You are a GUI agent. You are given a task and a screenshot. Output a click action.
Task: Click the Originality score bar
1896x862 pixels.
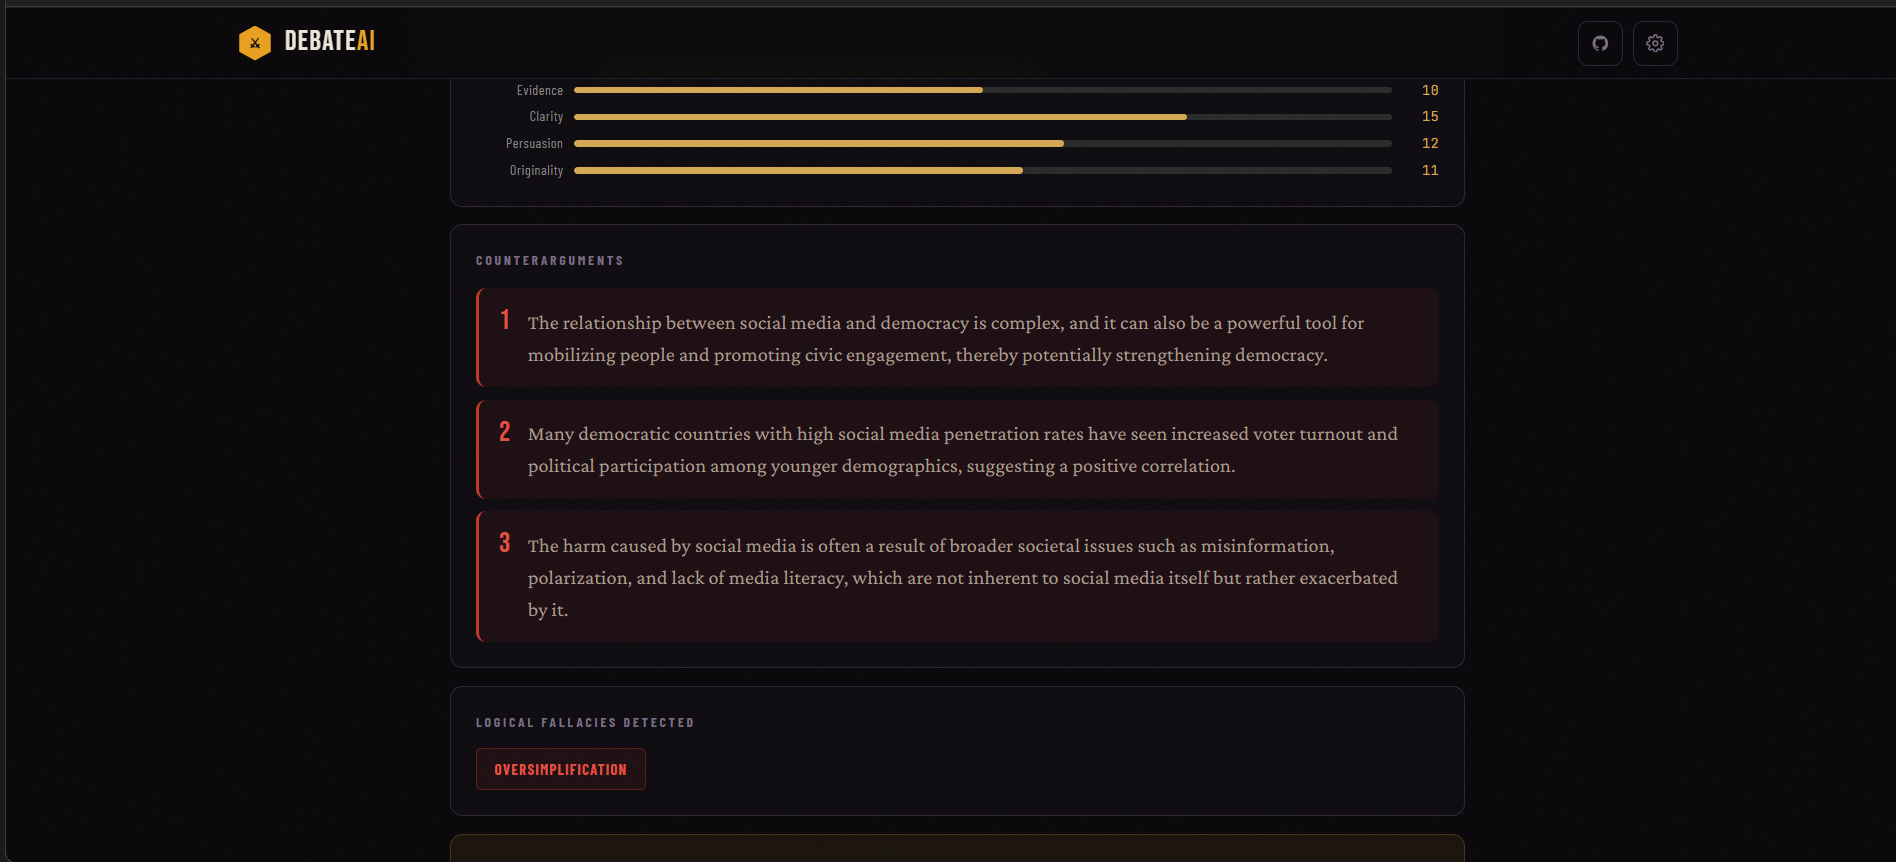tap(983, 171)
